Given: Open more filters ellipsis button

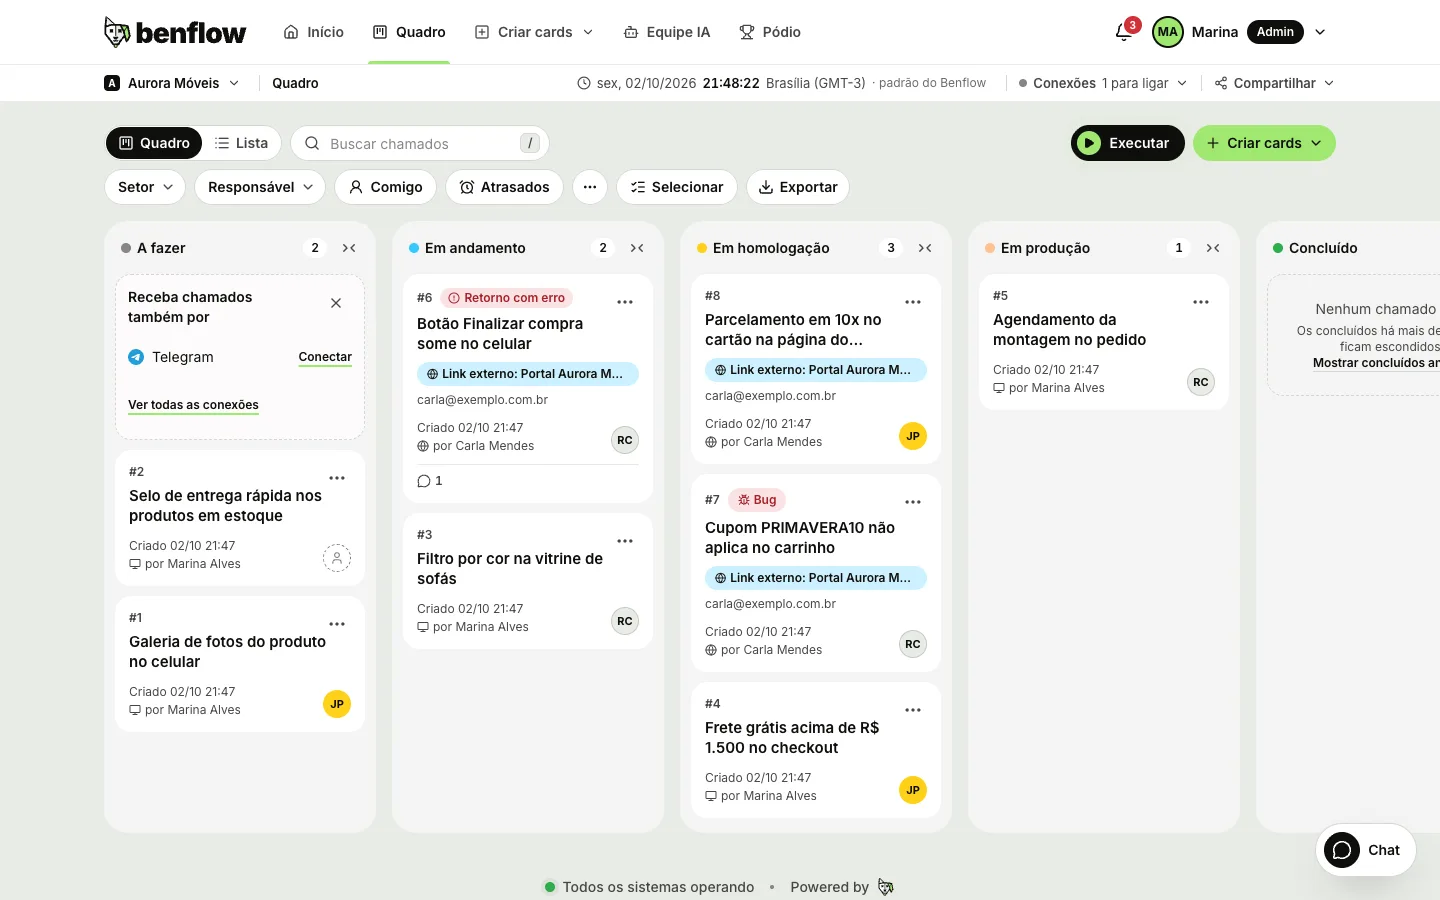Looking at the screenshot, I should click(x=590, y=187).
